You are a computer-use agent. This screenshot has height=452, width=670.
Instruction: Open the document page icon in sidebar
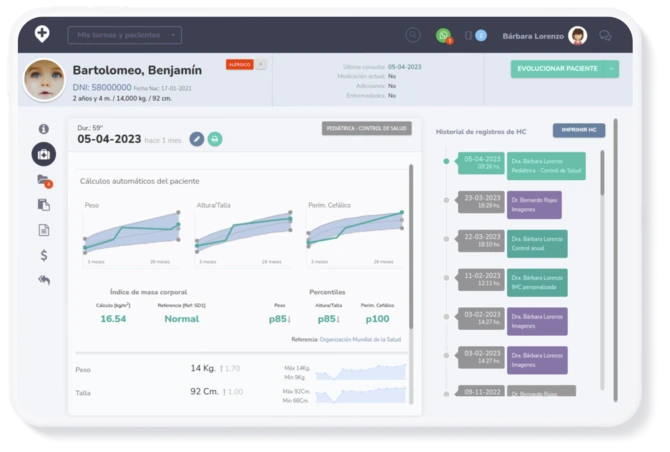click(x=43, y=230)
